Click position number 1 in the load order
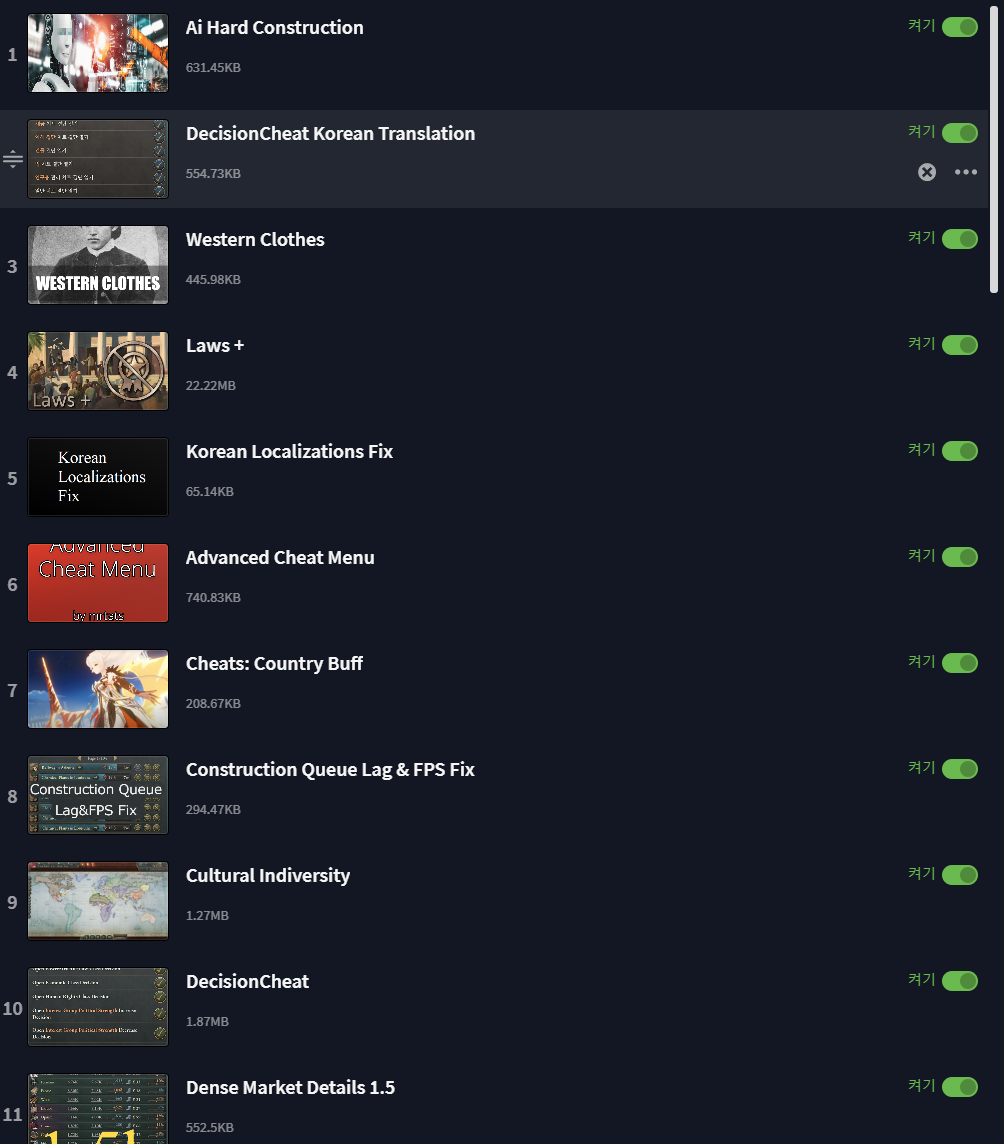The image size is (1004, 1144). pyautogui.click(x=12, y=55)
